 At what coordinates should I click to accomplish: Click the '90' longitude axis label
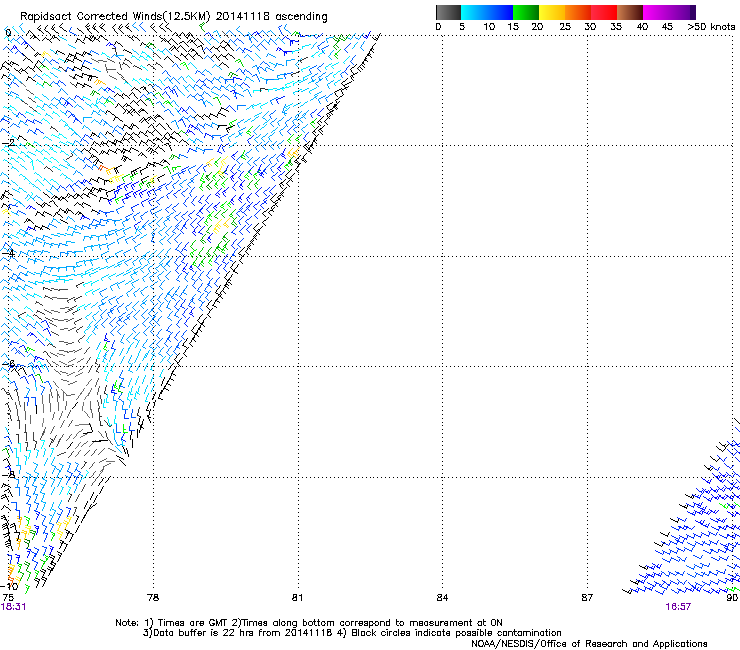tap(732, 598)
